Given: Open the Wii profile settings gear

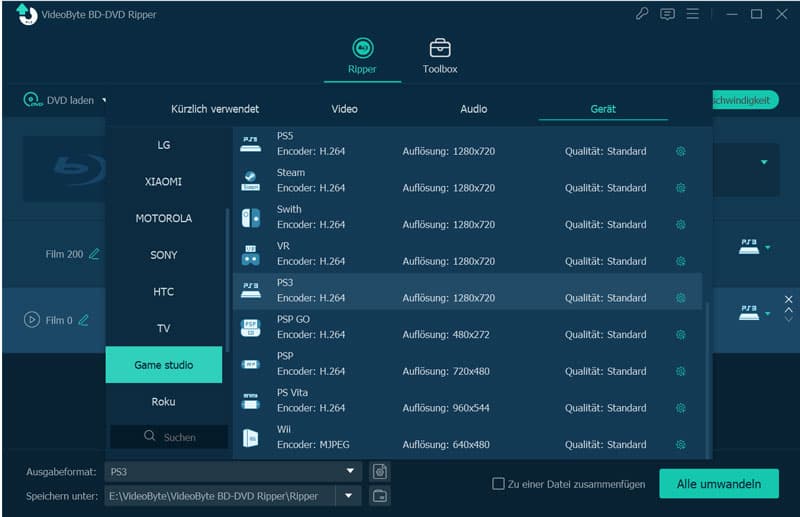Looking at the screenshot, I should (x=680, y=445).
